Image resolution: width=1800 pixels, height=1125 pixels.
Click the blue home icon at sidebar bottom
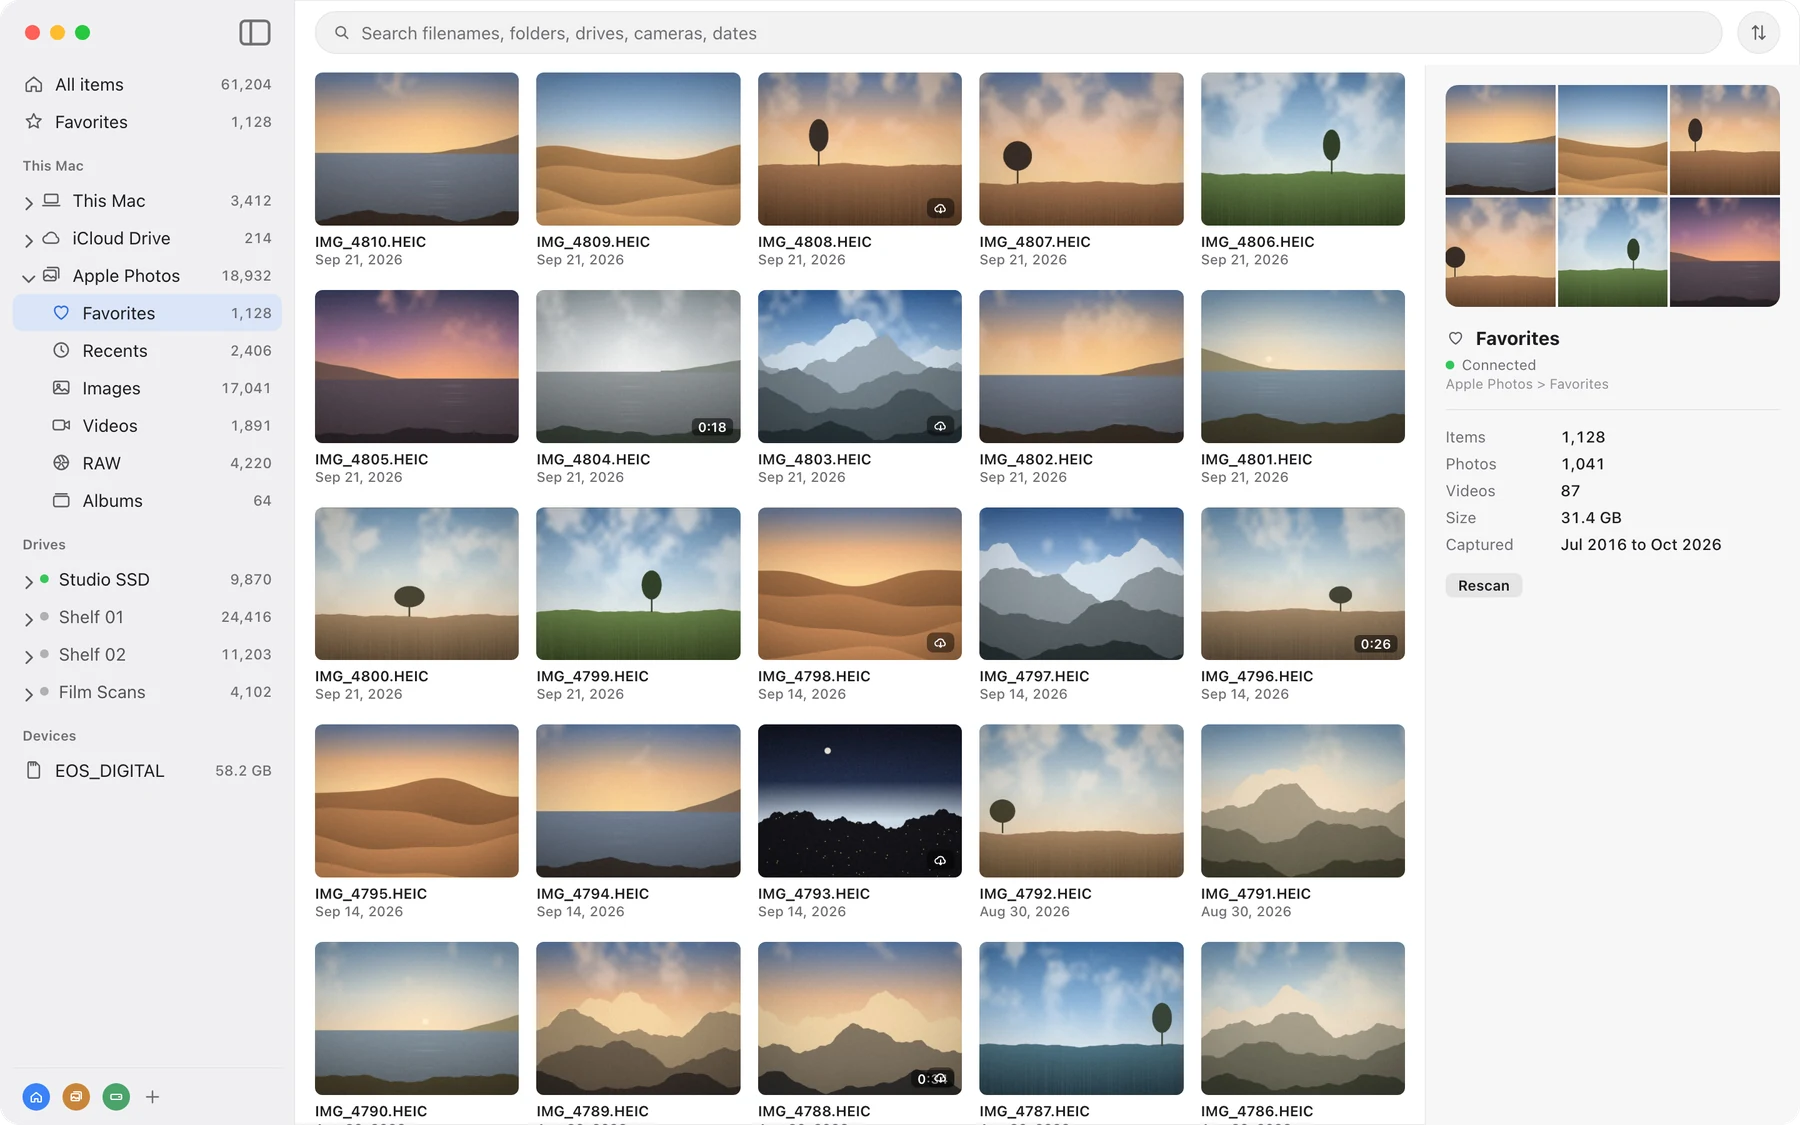click(x=36, y=1097)
